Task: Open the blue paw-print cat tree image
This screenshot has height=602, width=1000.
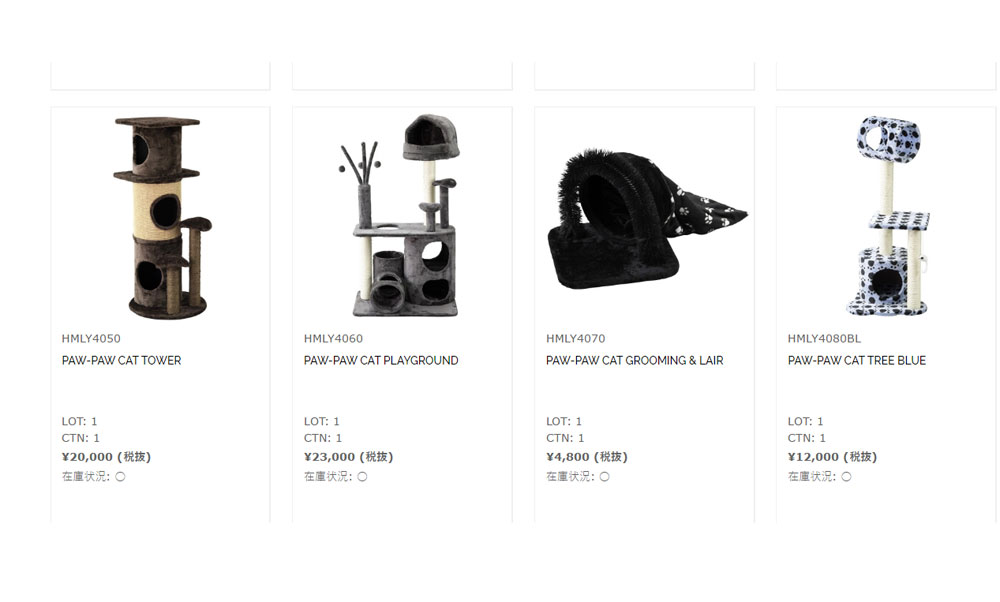Action: pyautogui.click(x=888, y=216)
